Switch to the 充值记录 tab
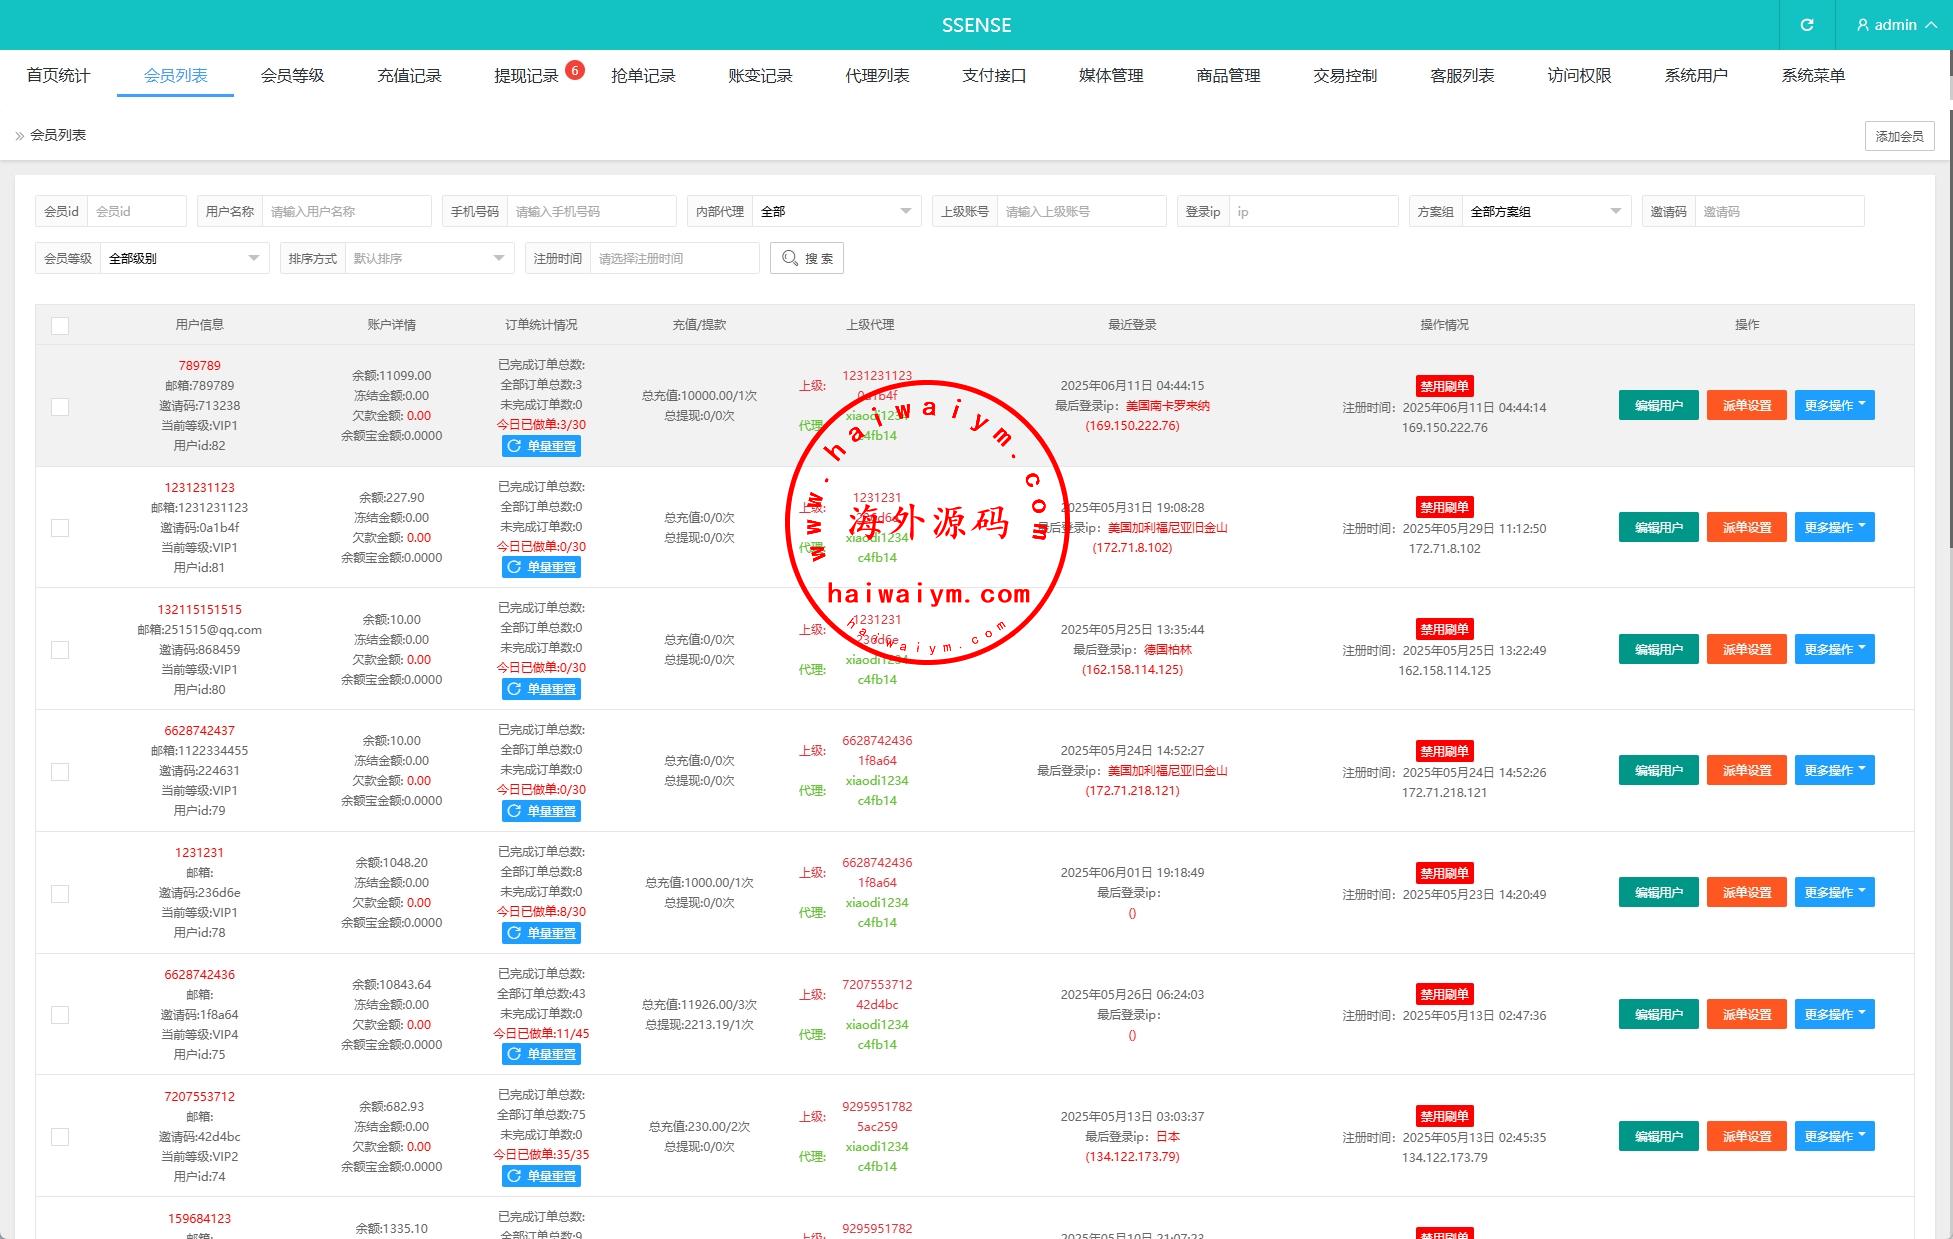 tap(409, 75)
